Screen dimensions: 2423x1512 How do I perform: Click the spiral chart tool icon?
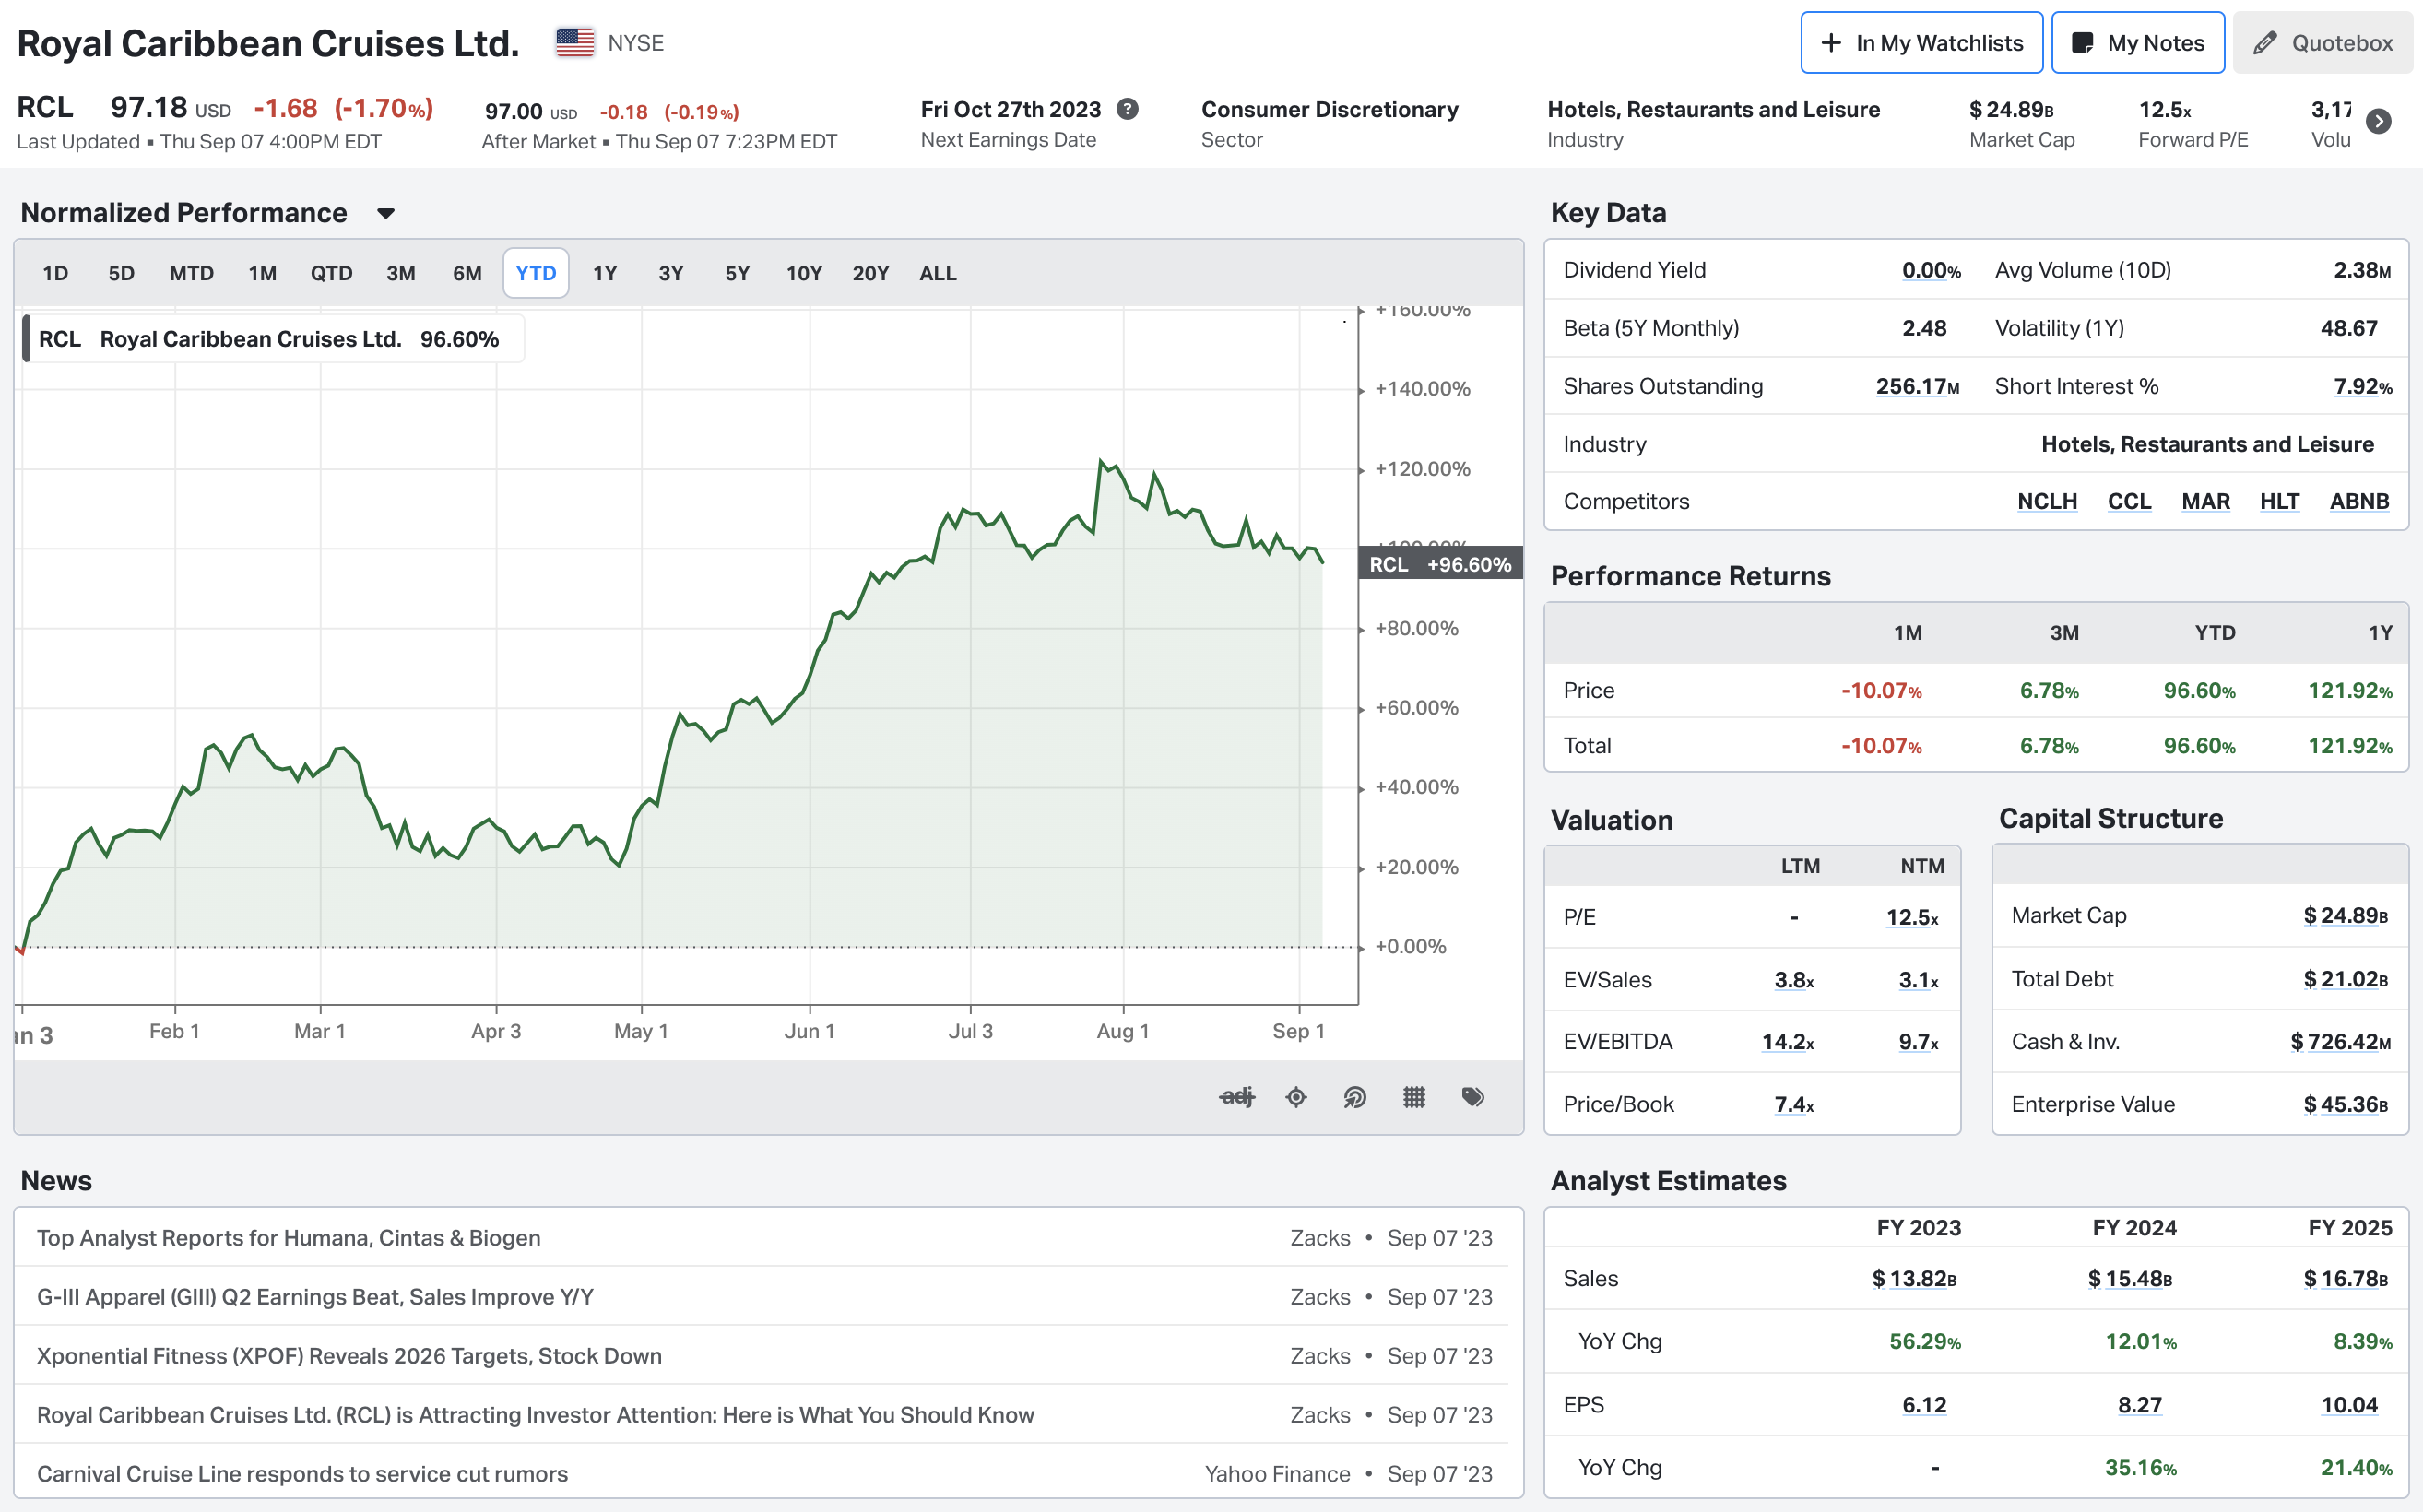pyautogui.click(x=1354, y=1097)
